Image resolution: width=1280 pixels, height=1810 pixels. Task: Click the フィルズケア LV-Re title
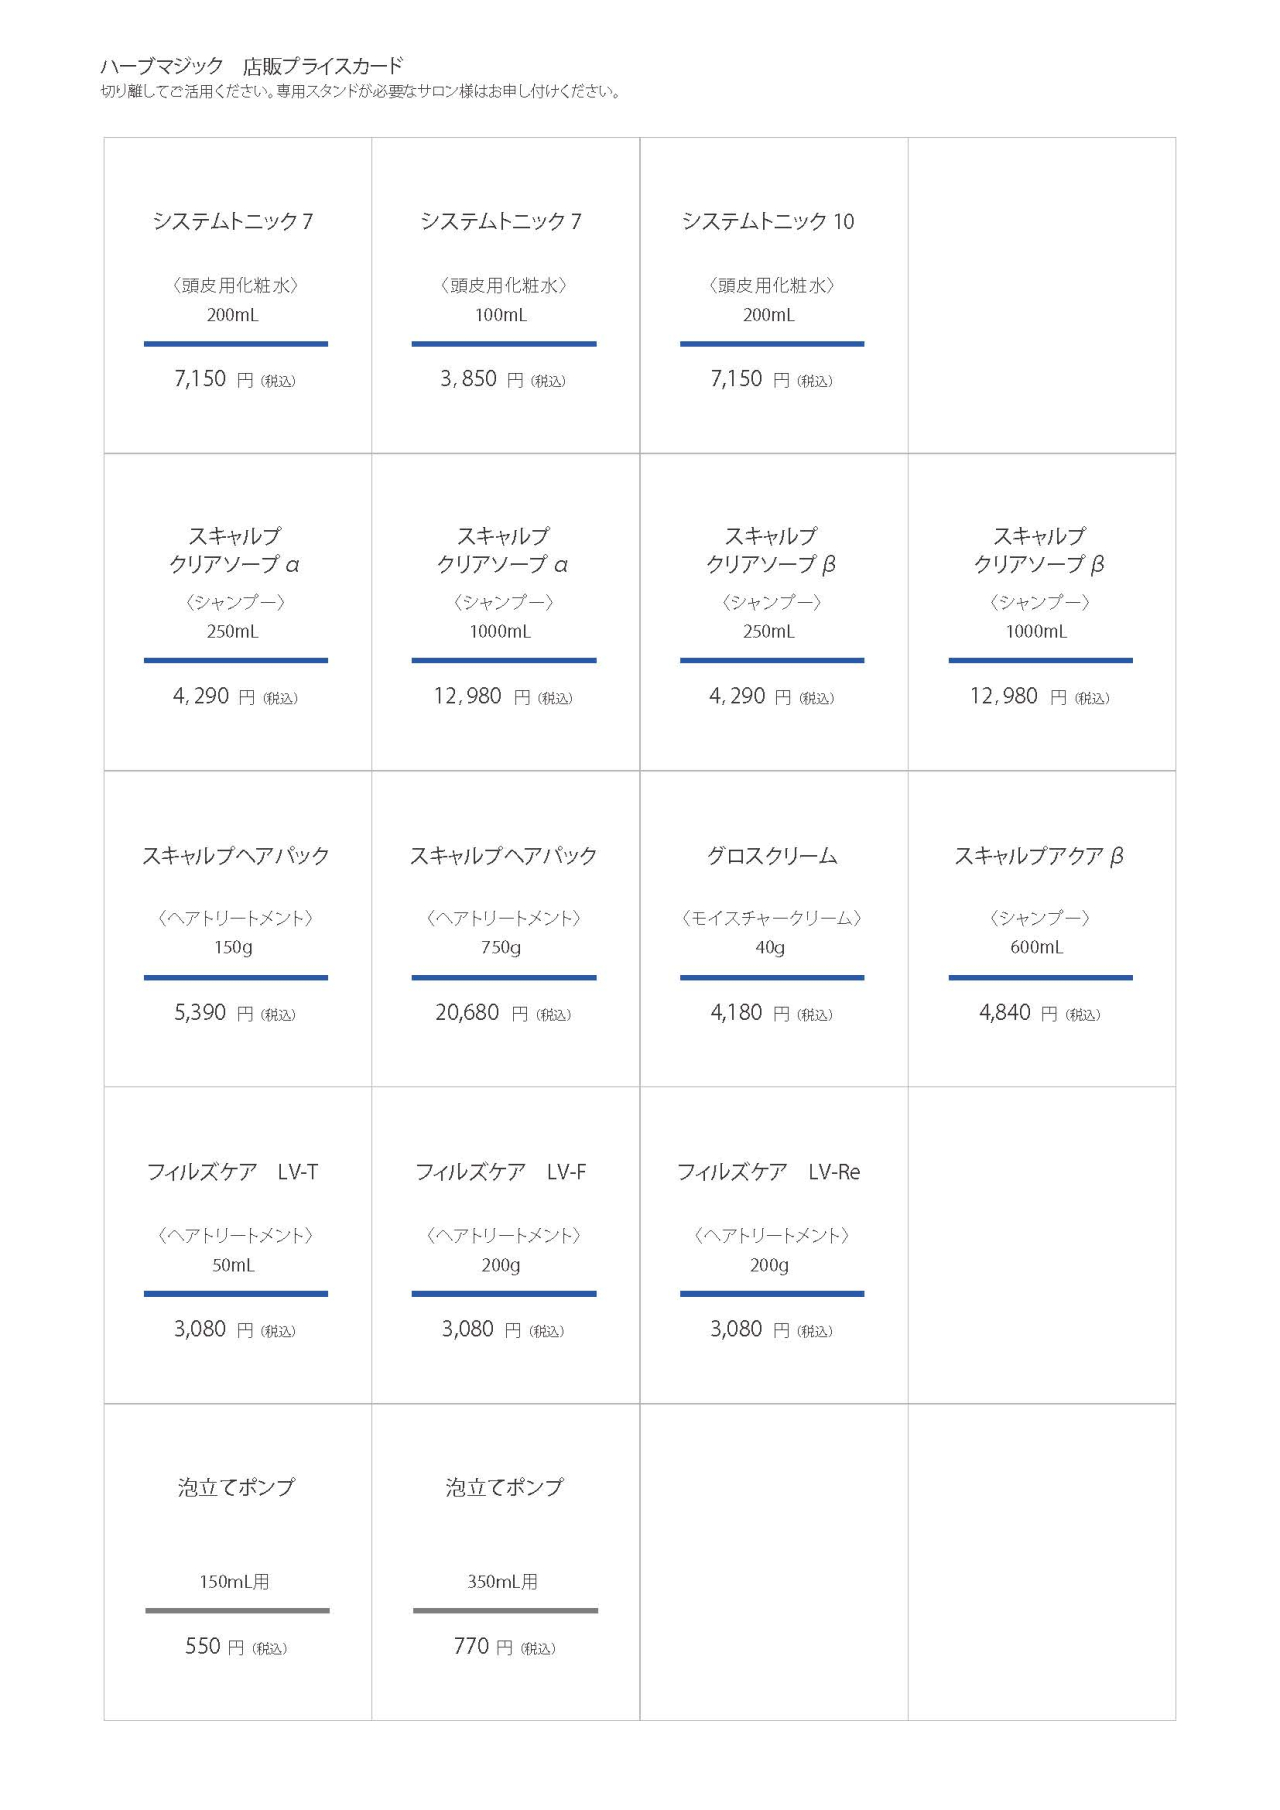[x=768, y=1172]
